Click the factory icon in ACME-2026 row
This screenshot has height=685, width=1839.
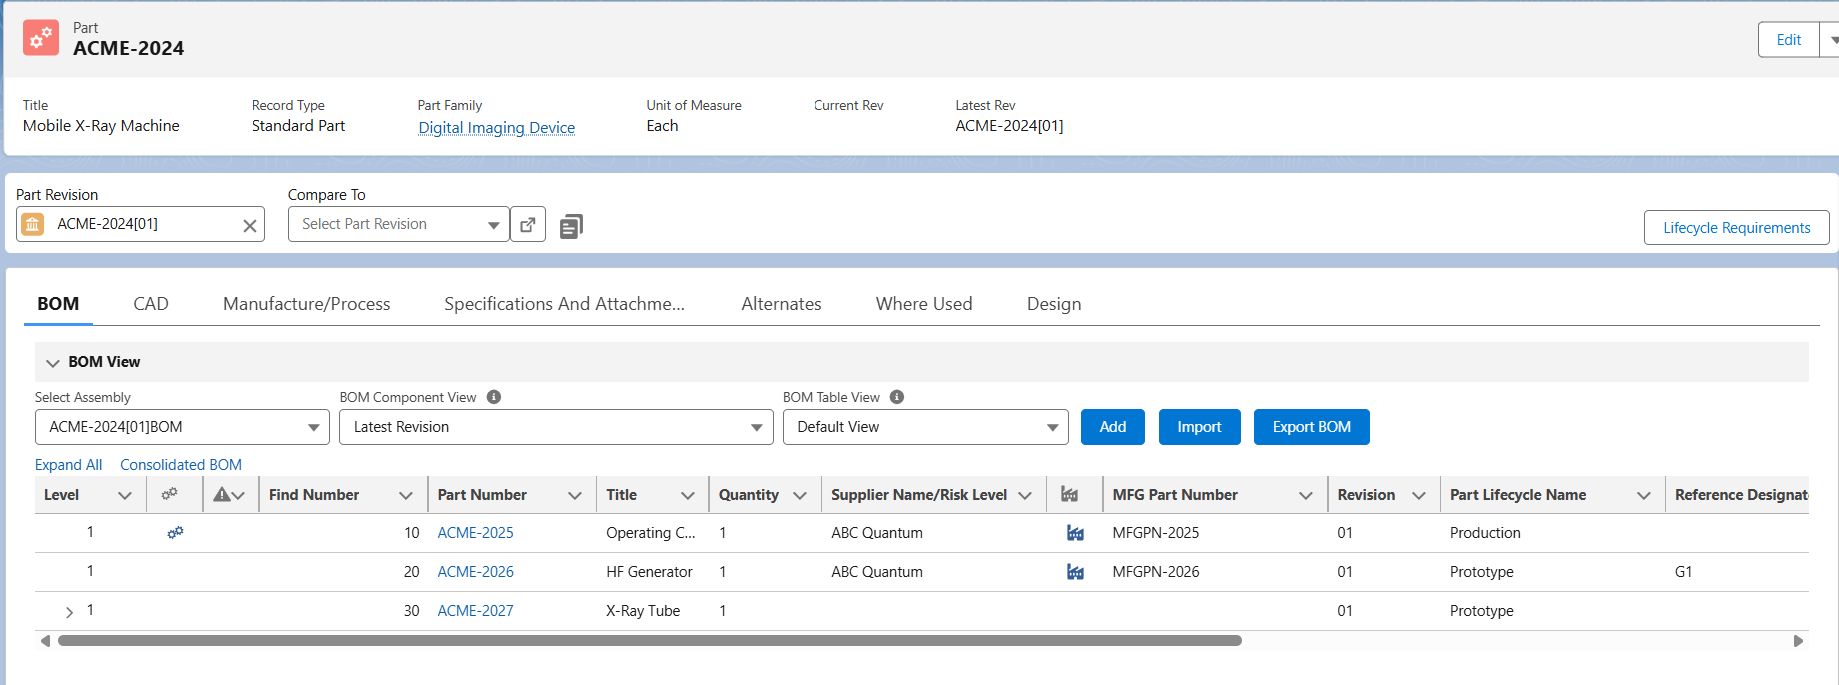pos(1075,572)
